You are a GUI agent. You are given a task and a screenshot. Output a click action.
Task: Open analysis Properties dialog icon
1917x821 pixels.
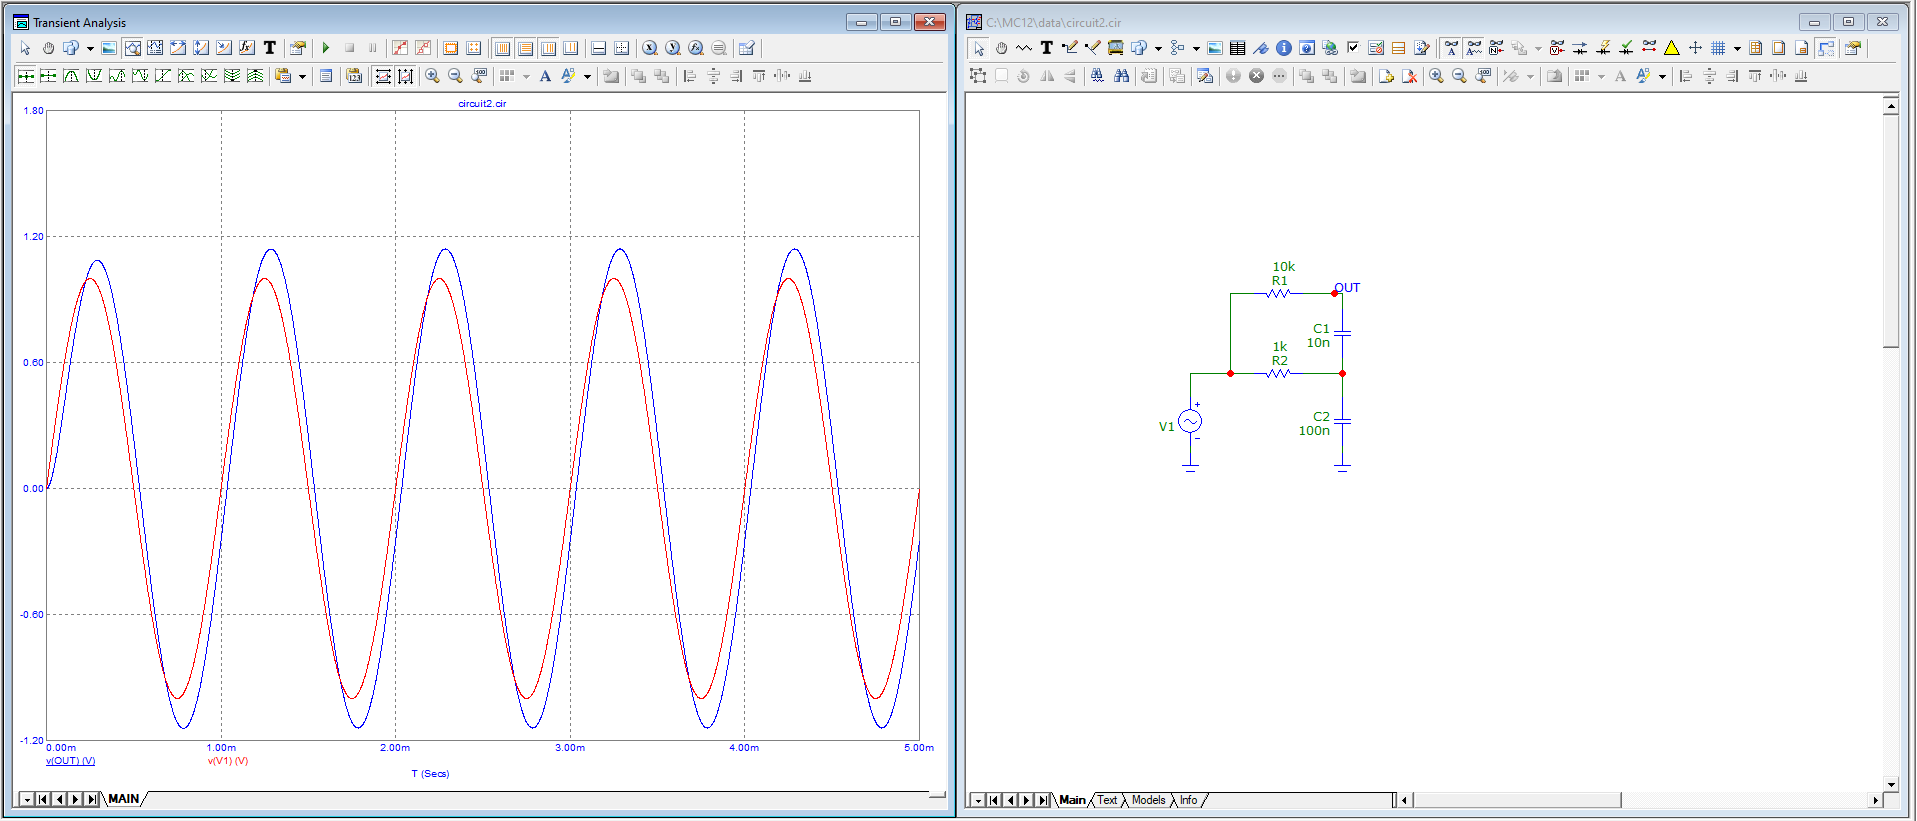coord(297,48)
